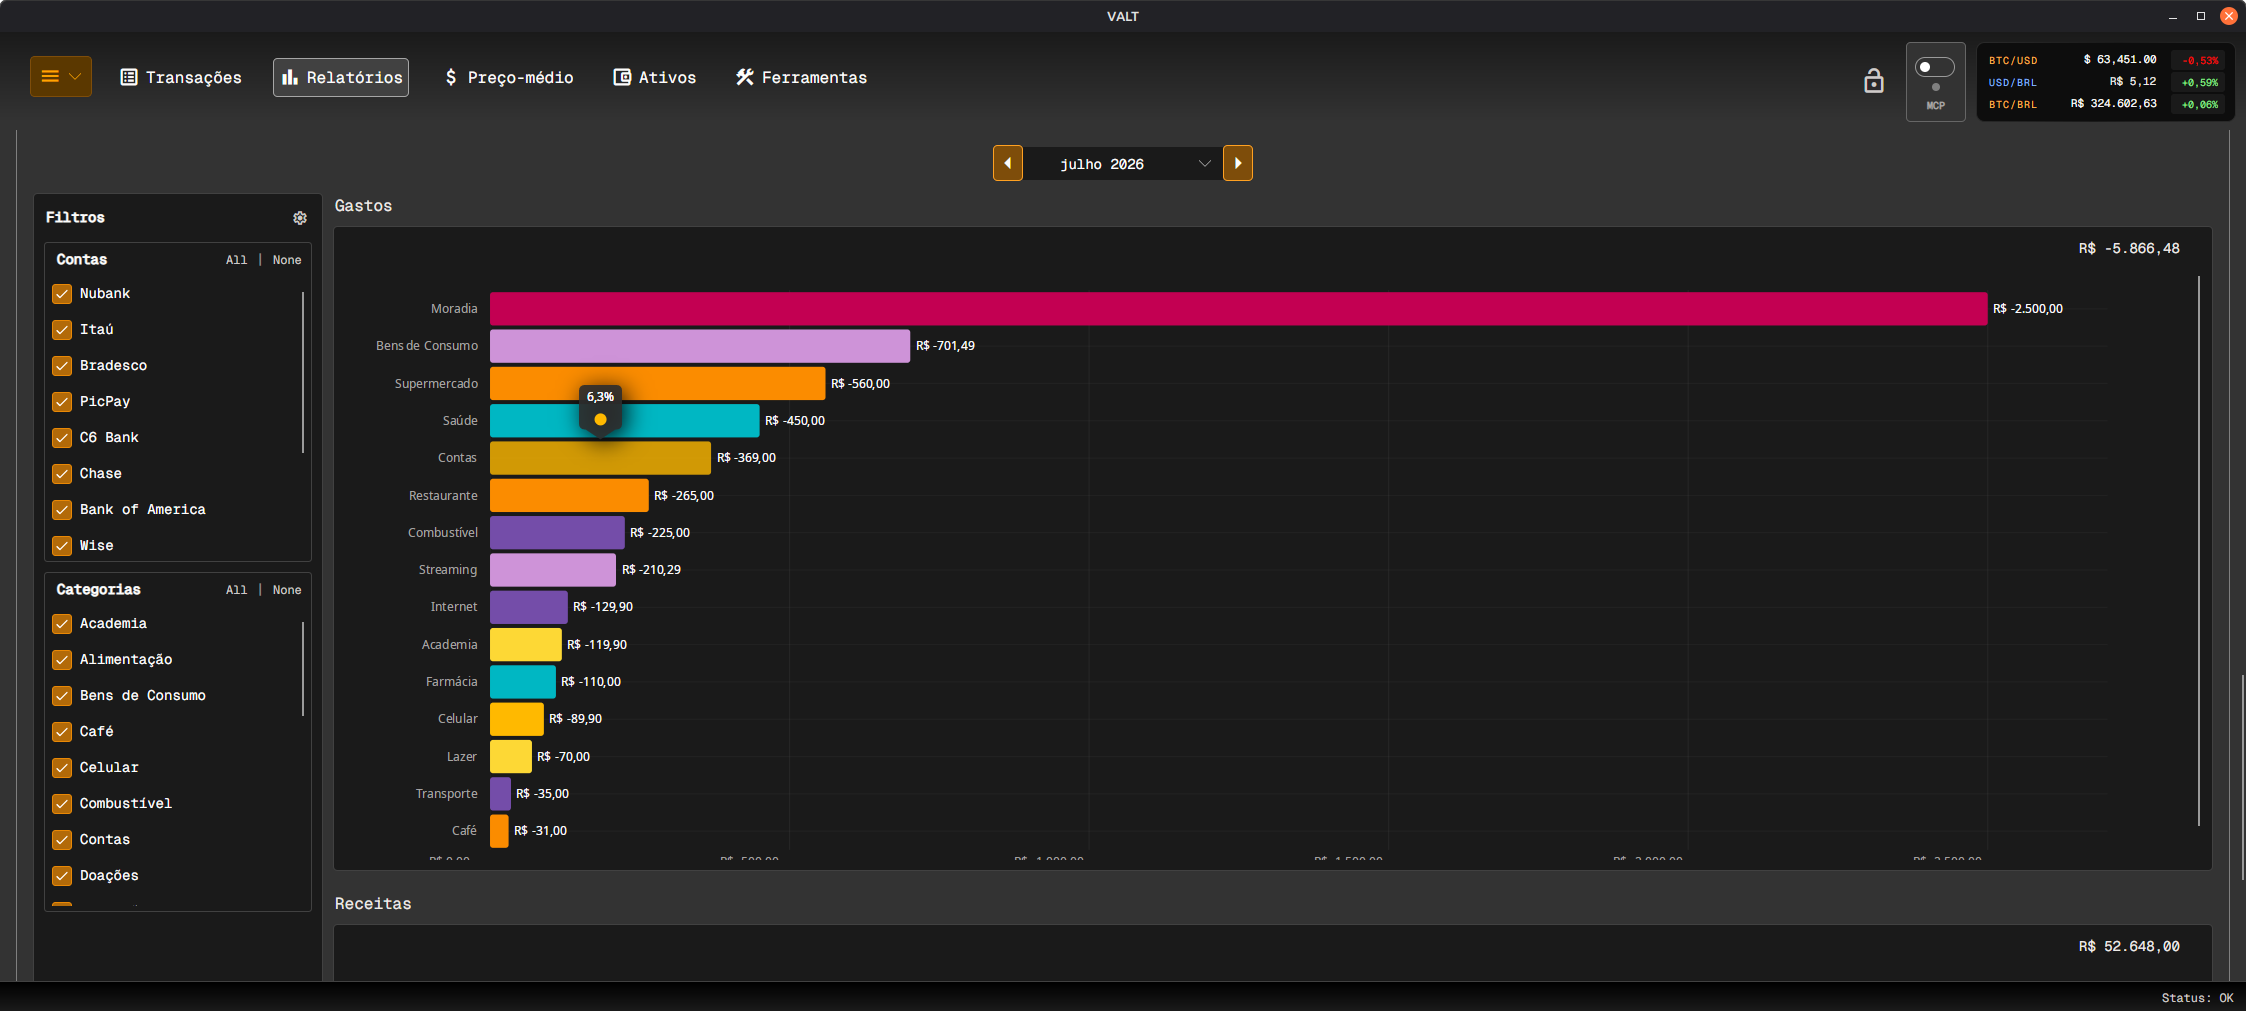The image size is (2246, 1011).
Task: Switch to the Relatórios tab
Action: (x=341, y=77)
